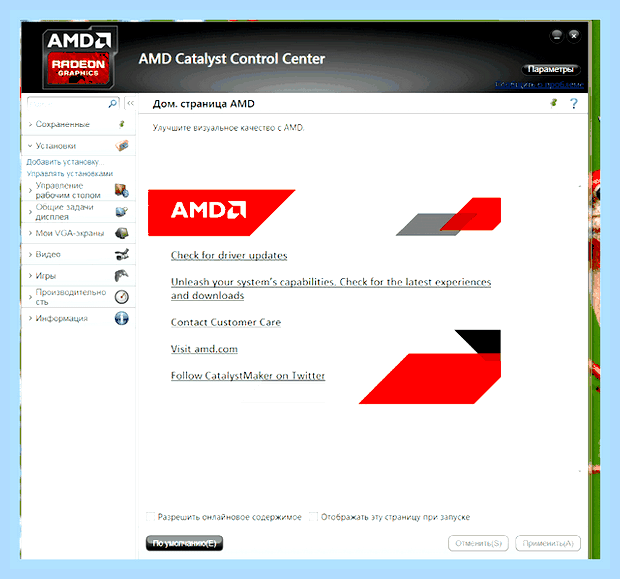Enable Разрешить онлайновое содержимое checkbox
Image resolution: width=620 pixels, height=579 pixels.
[x=151, y=517]
